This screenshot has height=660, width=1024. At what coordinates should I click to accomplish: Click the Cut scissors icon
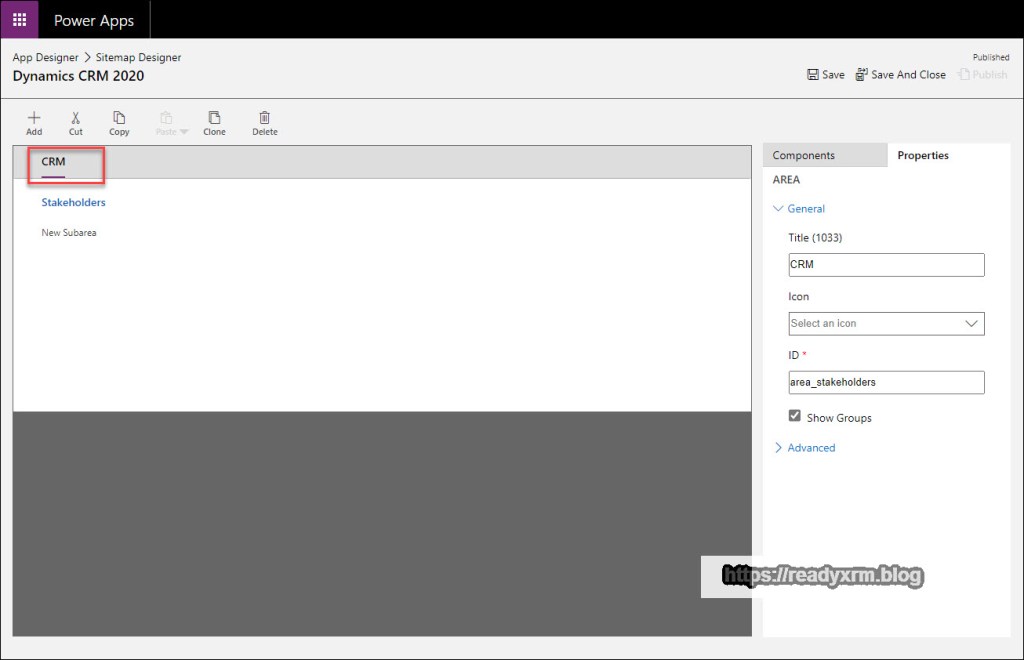click(76, 118)
